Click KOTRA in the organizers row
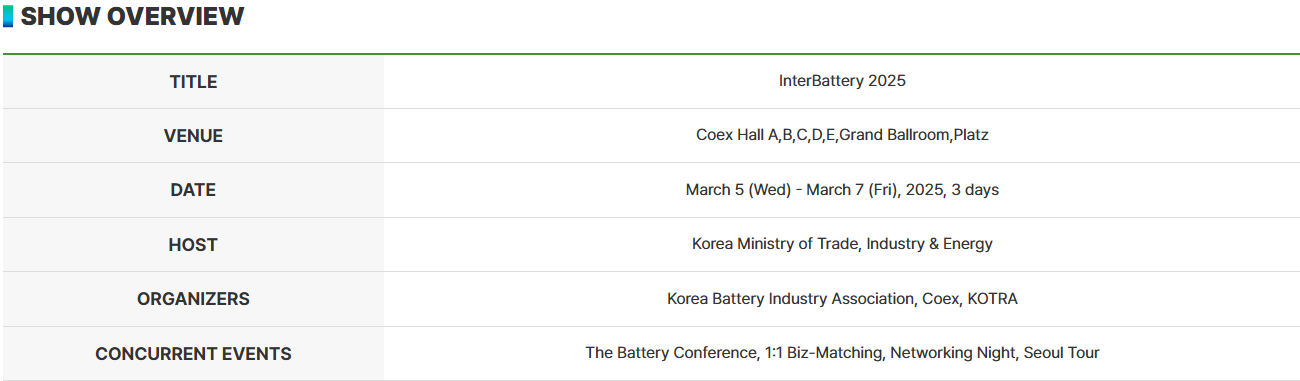Image resolution: width=1300 pixels, height=381 pixels. pos(992,299)
